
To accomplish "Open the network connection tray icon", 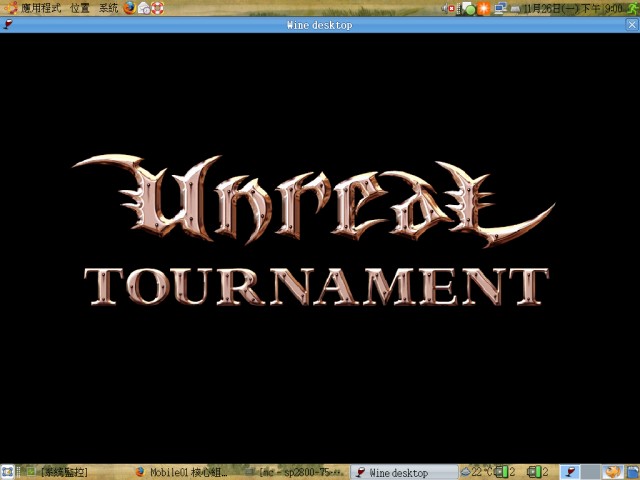I will point(500,8).
